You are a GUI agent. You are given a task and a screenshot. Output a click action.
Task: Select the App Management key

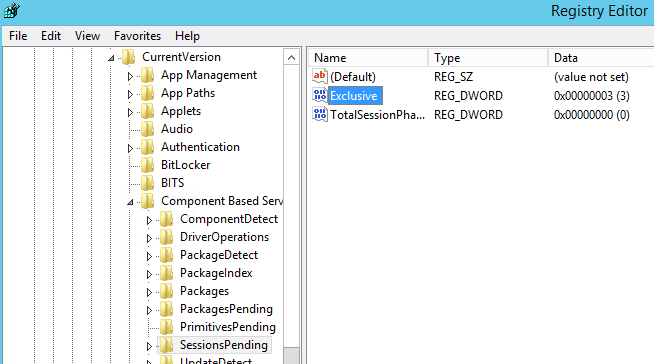pyautogui.click(x=209, y=75)
